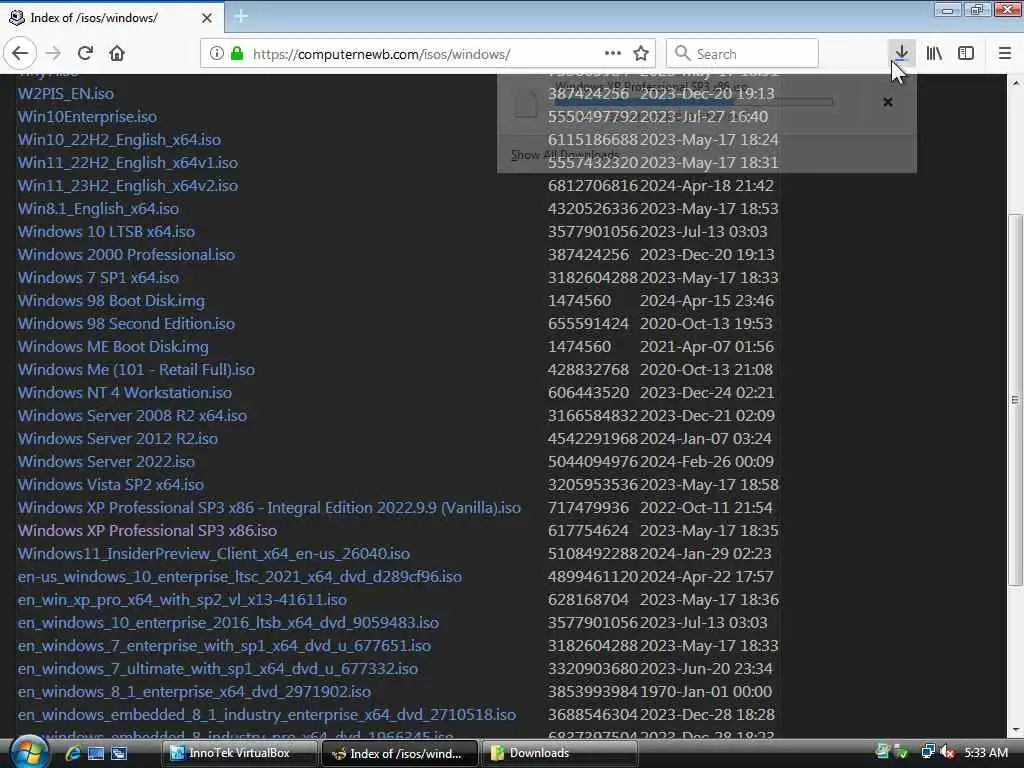
Task: Download W2PIS_EN.iso
Action: coord(65,93)
